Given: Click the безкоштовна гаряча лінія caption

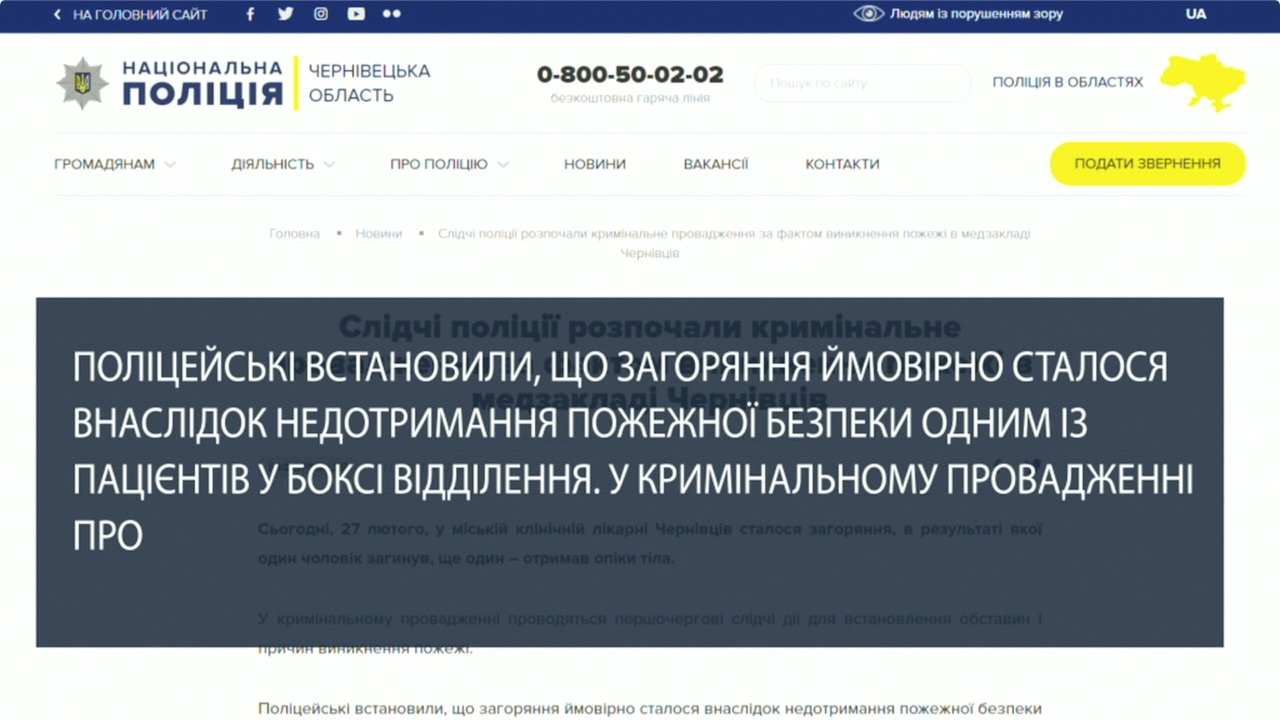Looking at the screenshot, I should pyautogui.click(x=630, y=98).
